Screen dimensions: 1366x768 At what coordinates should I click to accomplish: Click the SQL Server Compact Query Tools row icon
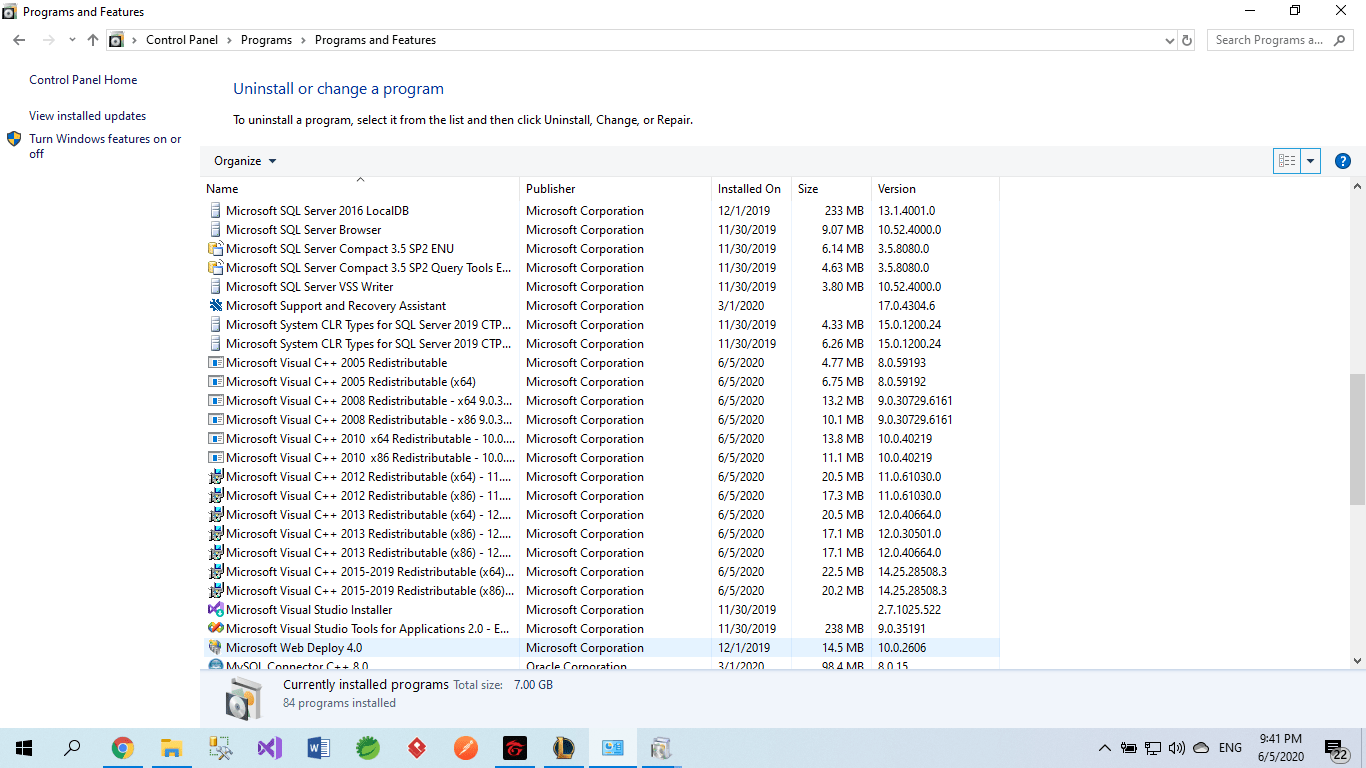pos(215,268)
